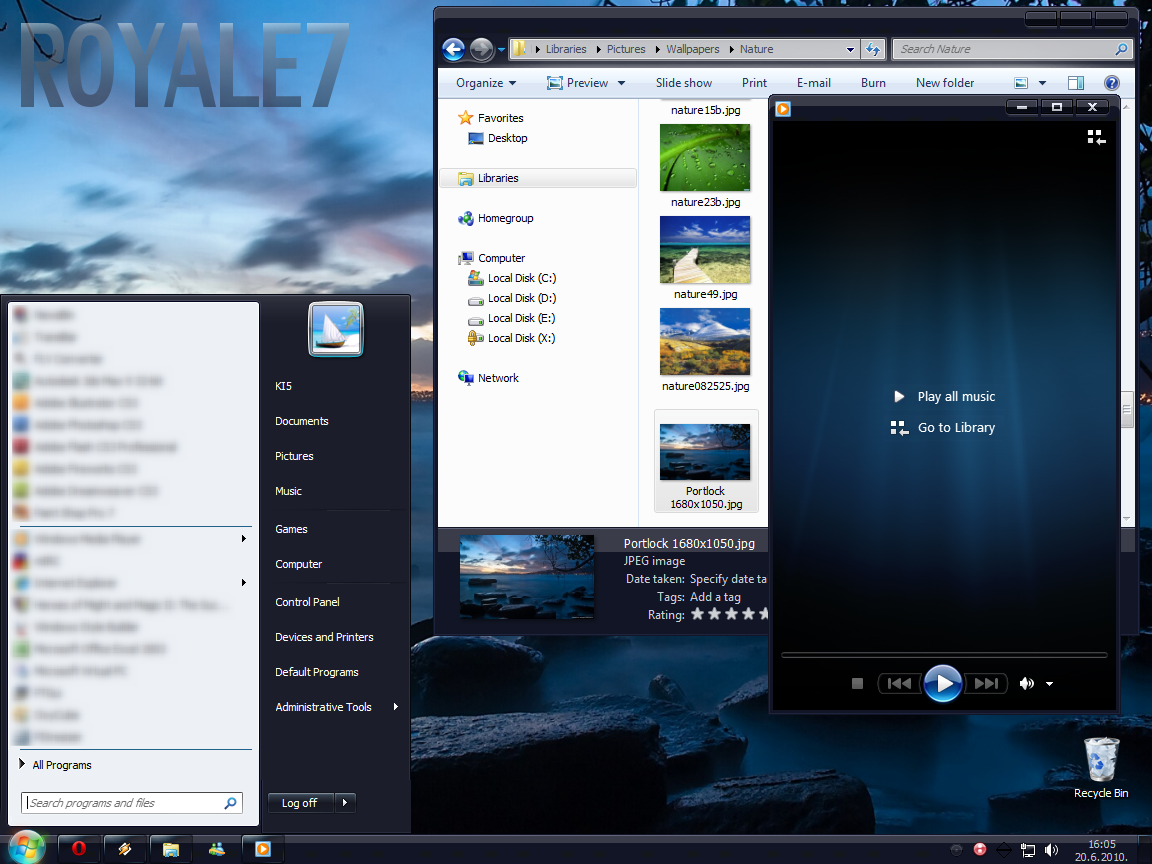Mute audio in Windows Media Player
This screenshot has height=864, width=1152.
click(x=1026, y=683)
